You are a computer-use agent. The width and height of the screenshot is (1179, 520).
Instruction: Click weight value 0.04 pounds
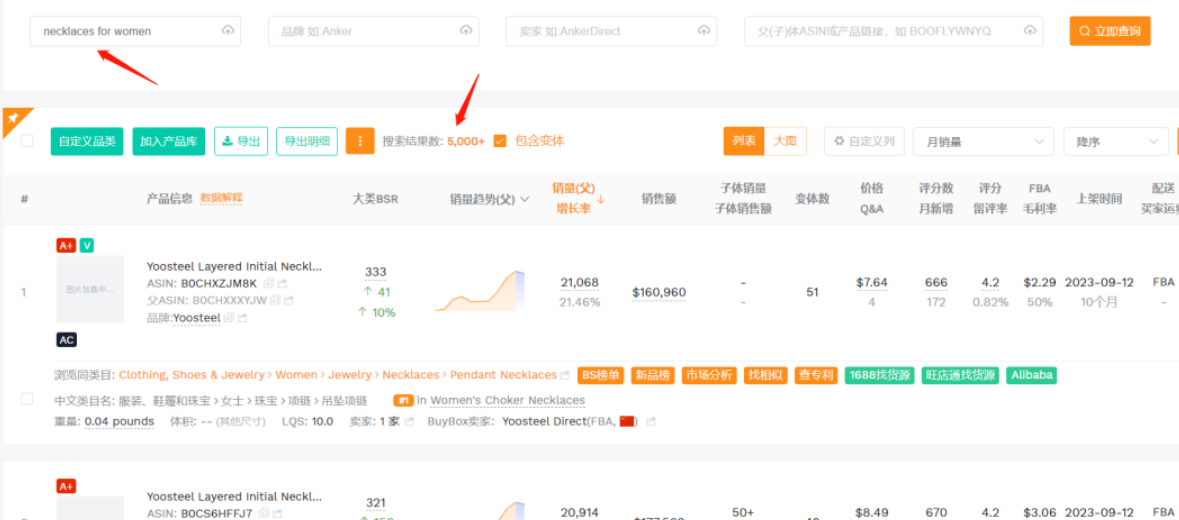click(x=120, y=422)
